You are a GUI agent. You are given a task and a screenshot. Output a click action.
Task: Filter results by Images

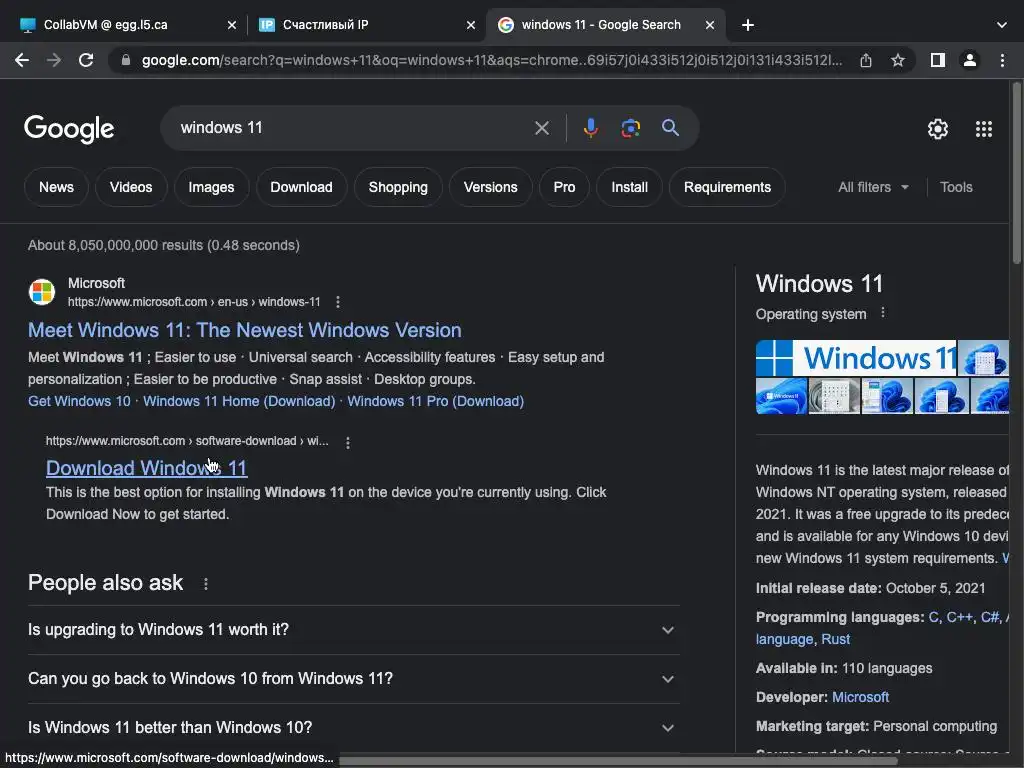pyautogui.click(x=211, y=187)
